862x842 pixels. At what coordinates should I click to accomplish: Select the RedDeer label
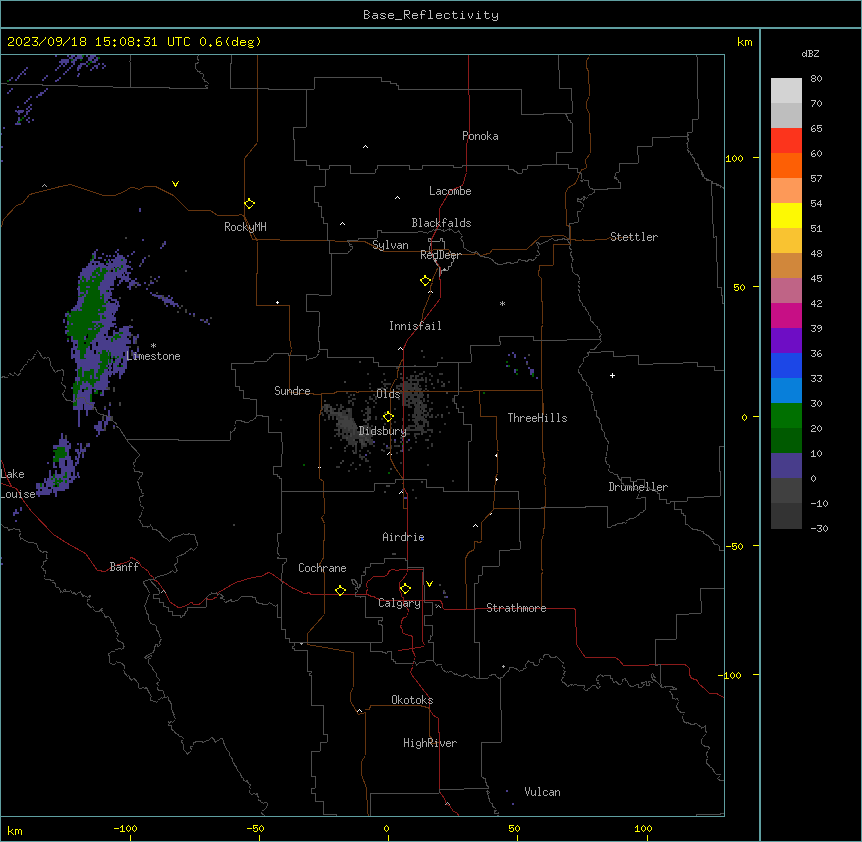click(x=440, y=255)
